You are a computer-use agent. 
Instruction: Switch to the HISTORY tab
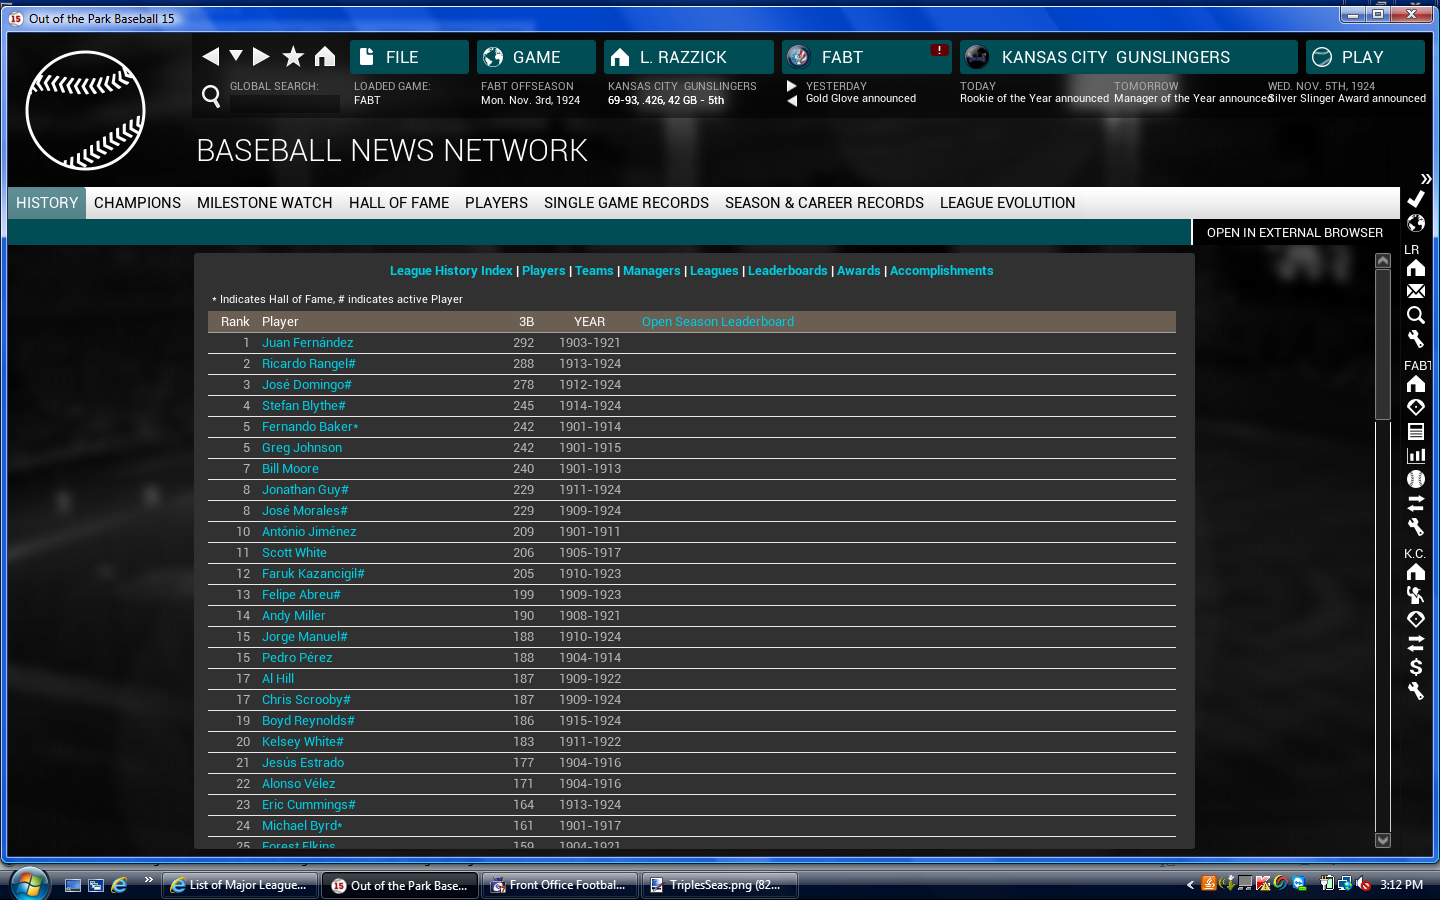coord(47,203)
